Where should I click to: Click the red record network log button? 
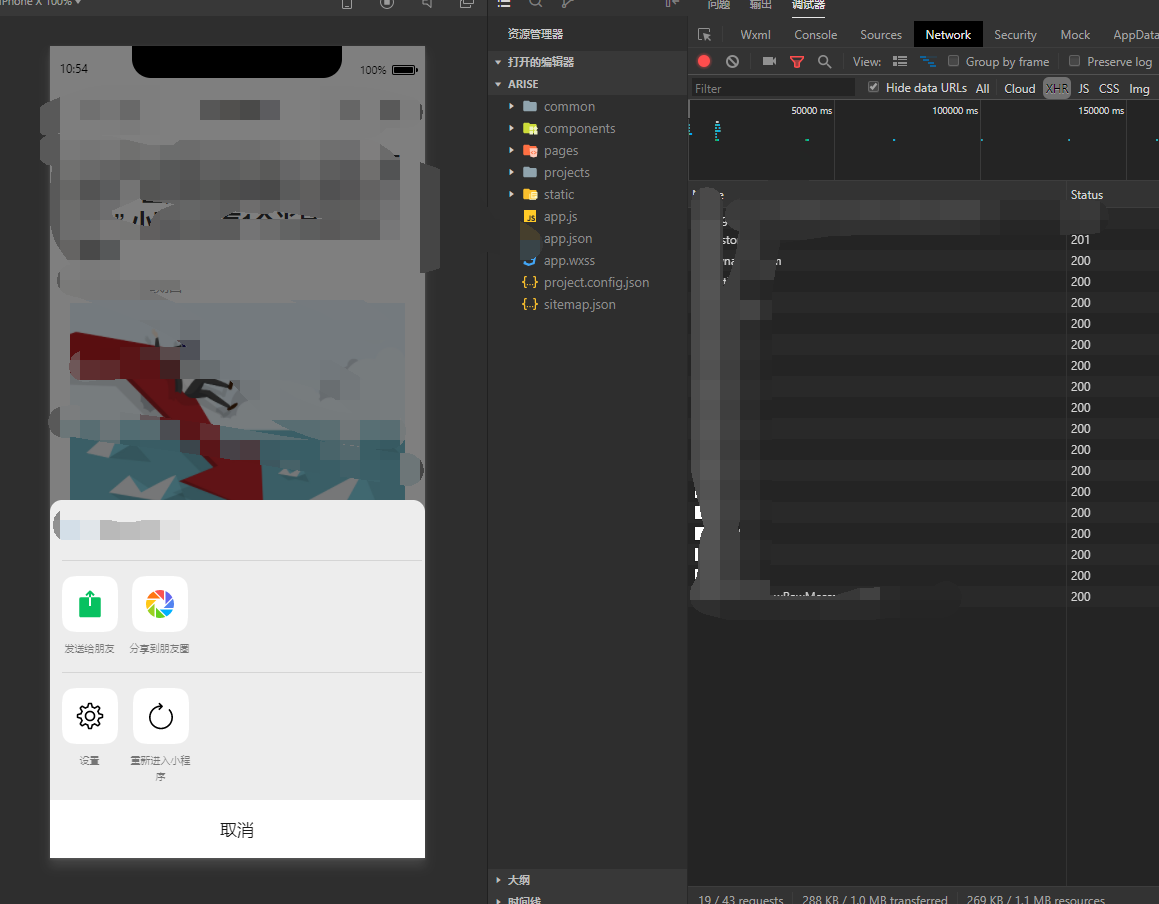(x=704, y=61)
